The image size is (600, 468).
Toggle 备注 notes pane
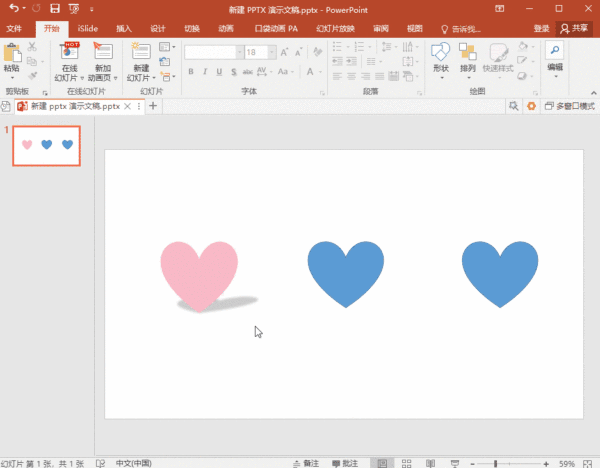306,463
